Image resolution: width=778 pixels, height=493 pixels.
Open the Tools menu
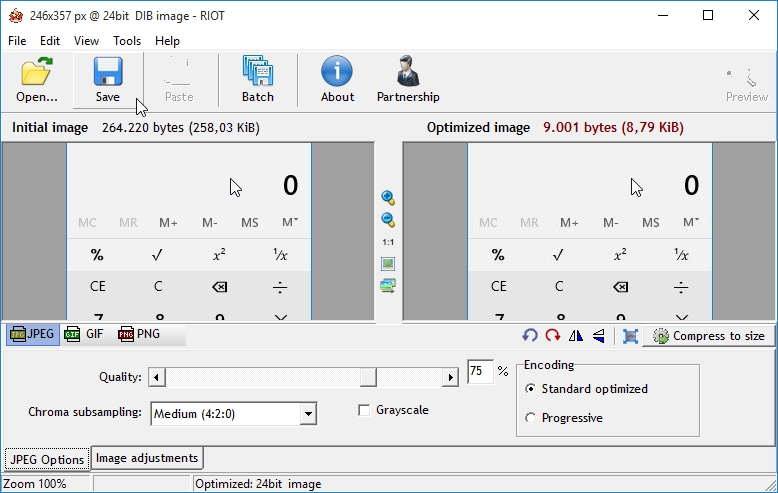point(127,41)
